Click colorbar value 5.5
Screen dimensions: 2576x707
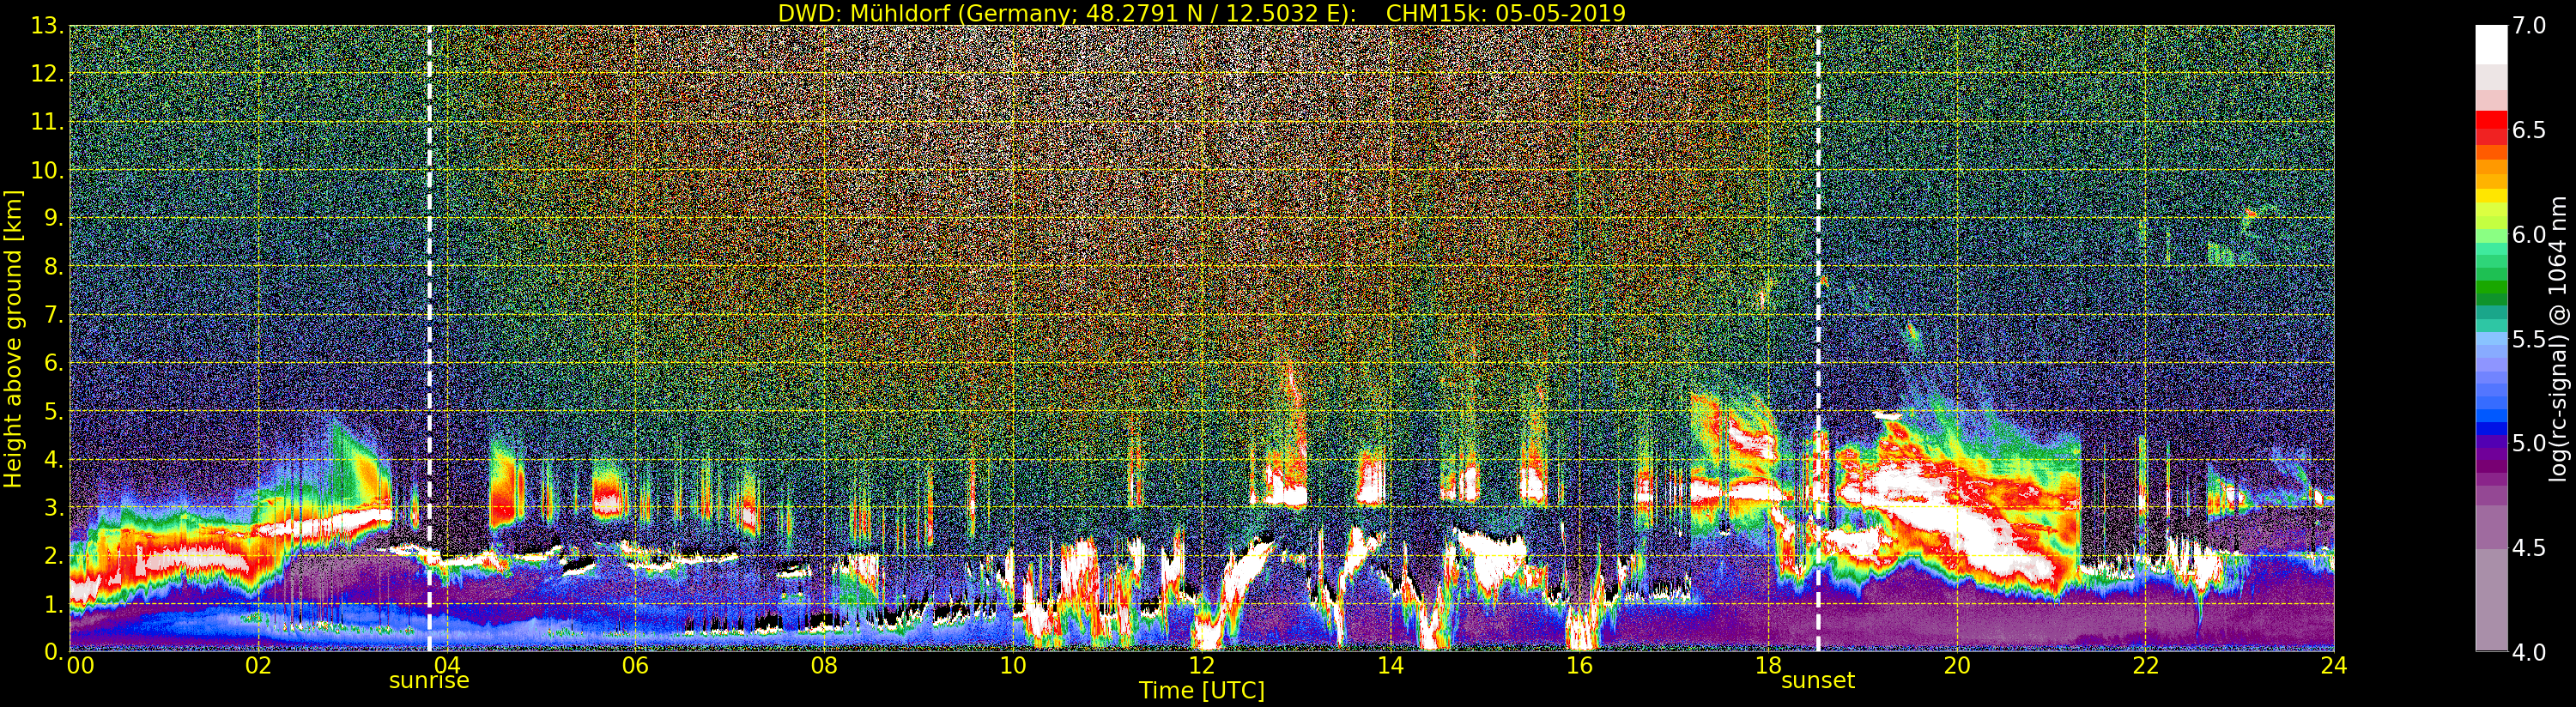tap(2529, 339)
